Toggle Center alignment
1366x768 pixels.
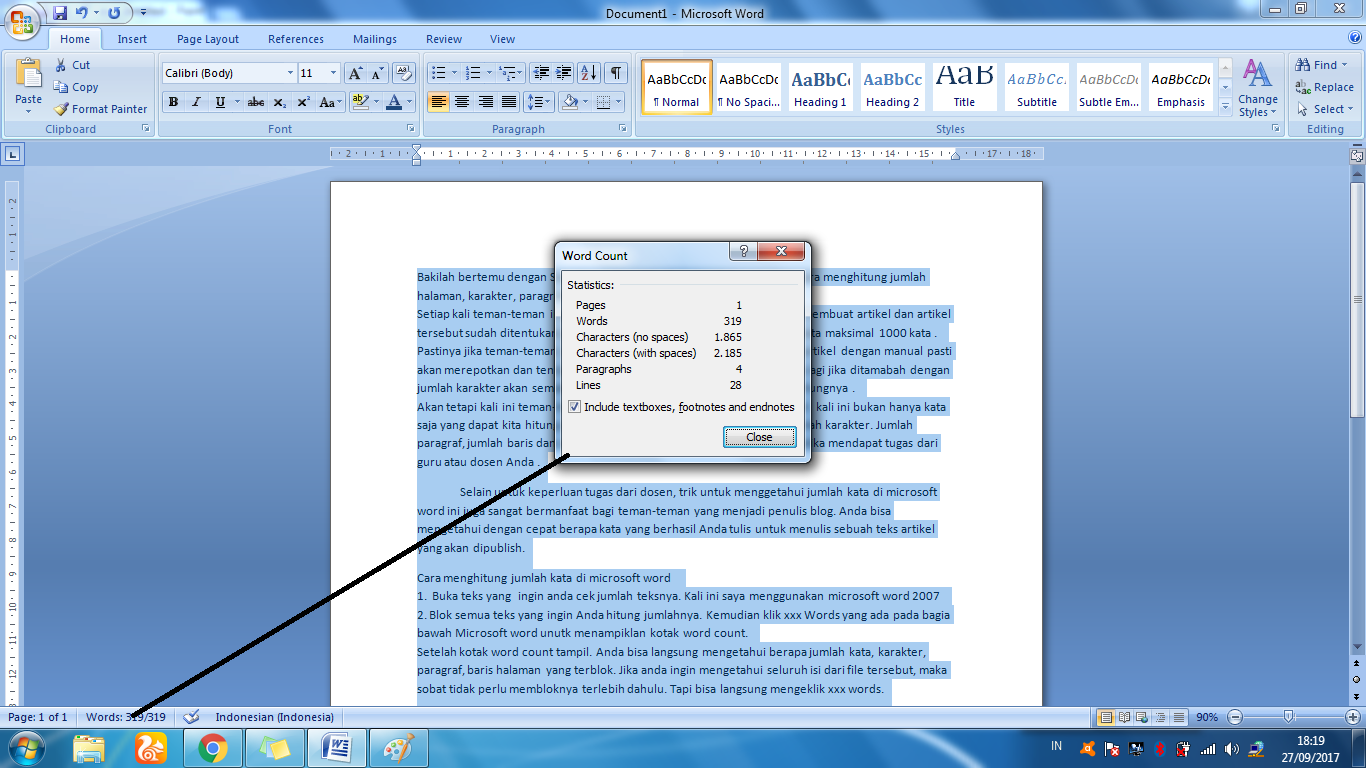[x=462, y=102]
